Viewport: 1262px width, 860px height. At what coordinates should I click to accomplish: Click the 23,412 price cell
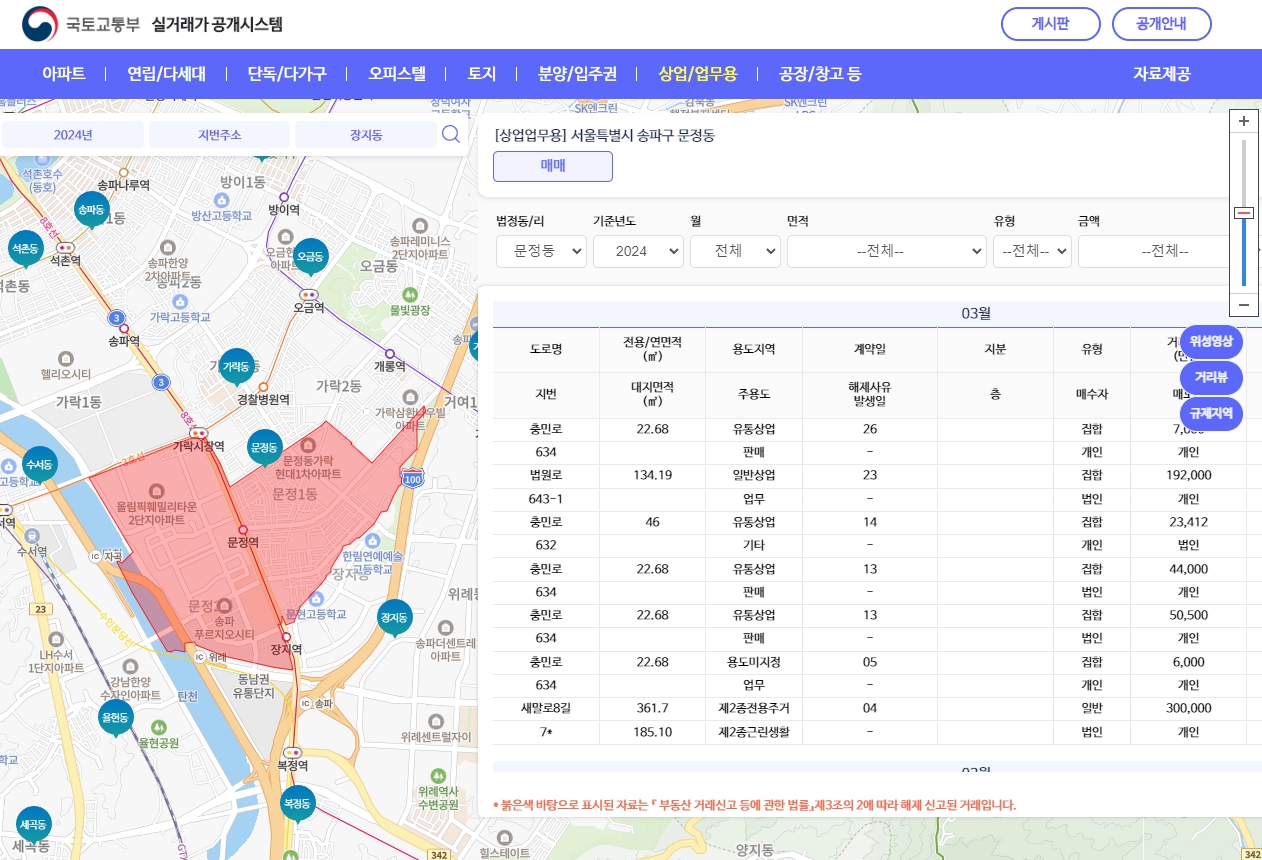[x=1188, y=522]
